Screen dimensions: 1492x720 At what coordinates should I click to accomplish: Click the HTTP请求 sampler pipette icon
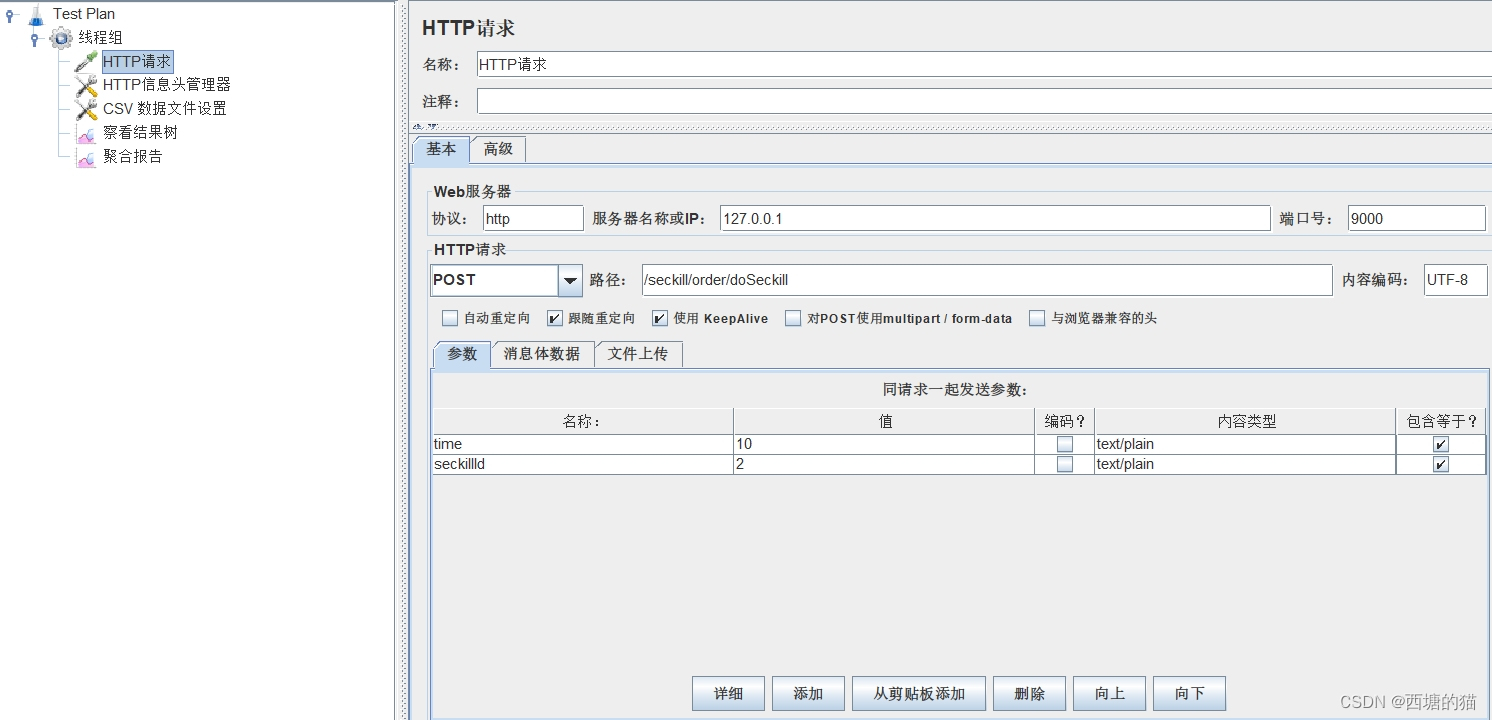point(86,62)
